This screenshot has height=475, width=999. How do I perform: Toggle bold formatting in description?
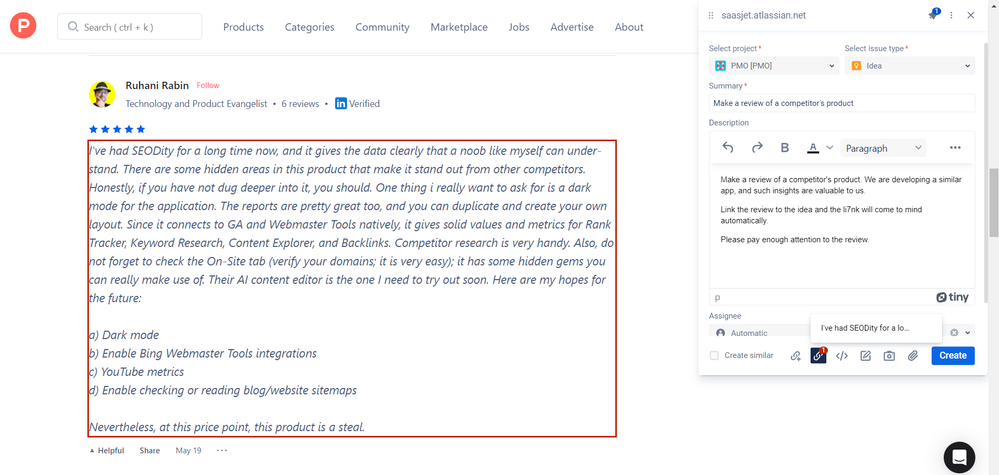[x=785, y=148]
